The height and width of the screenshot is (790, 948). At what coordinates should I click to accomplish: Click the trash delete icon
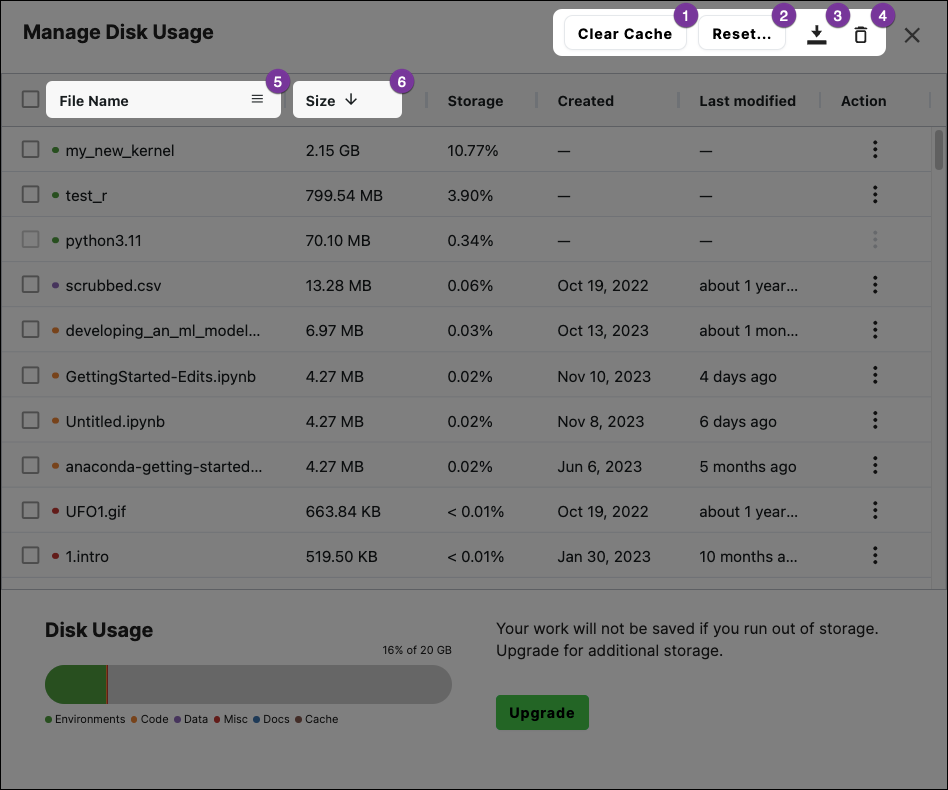860,35
